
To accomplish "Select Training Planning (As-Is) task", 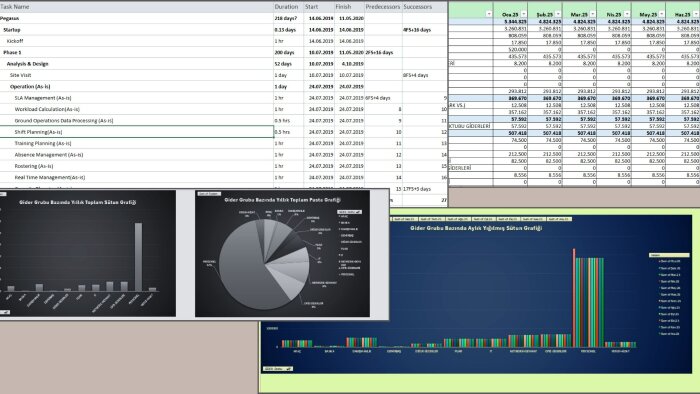I will click(x=137, y=143).
